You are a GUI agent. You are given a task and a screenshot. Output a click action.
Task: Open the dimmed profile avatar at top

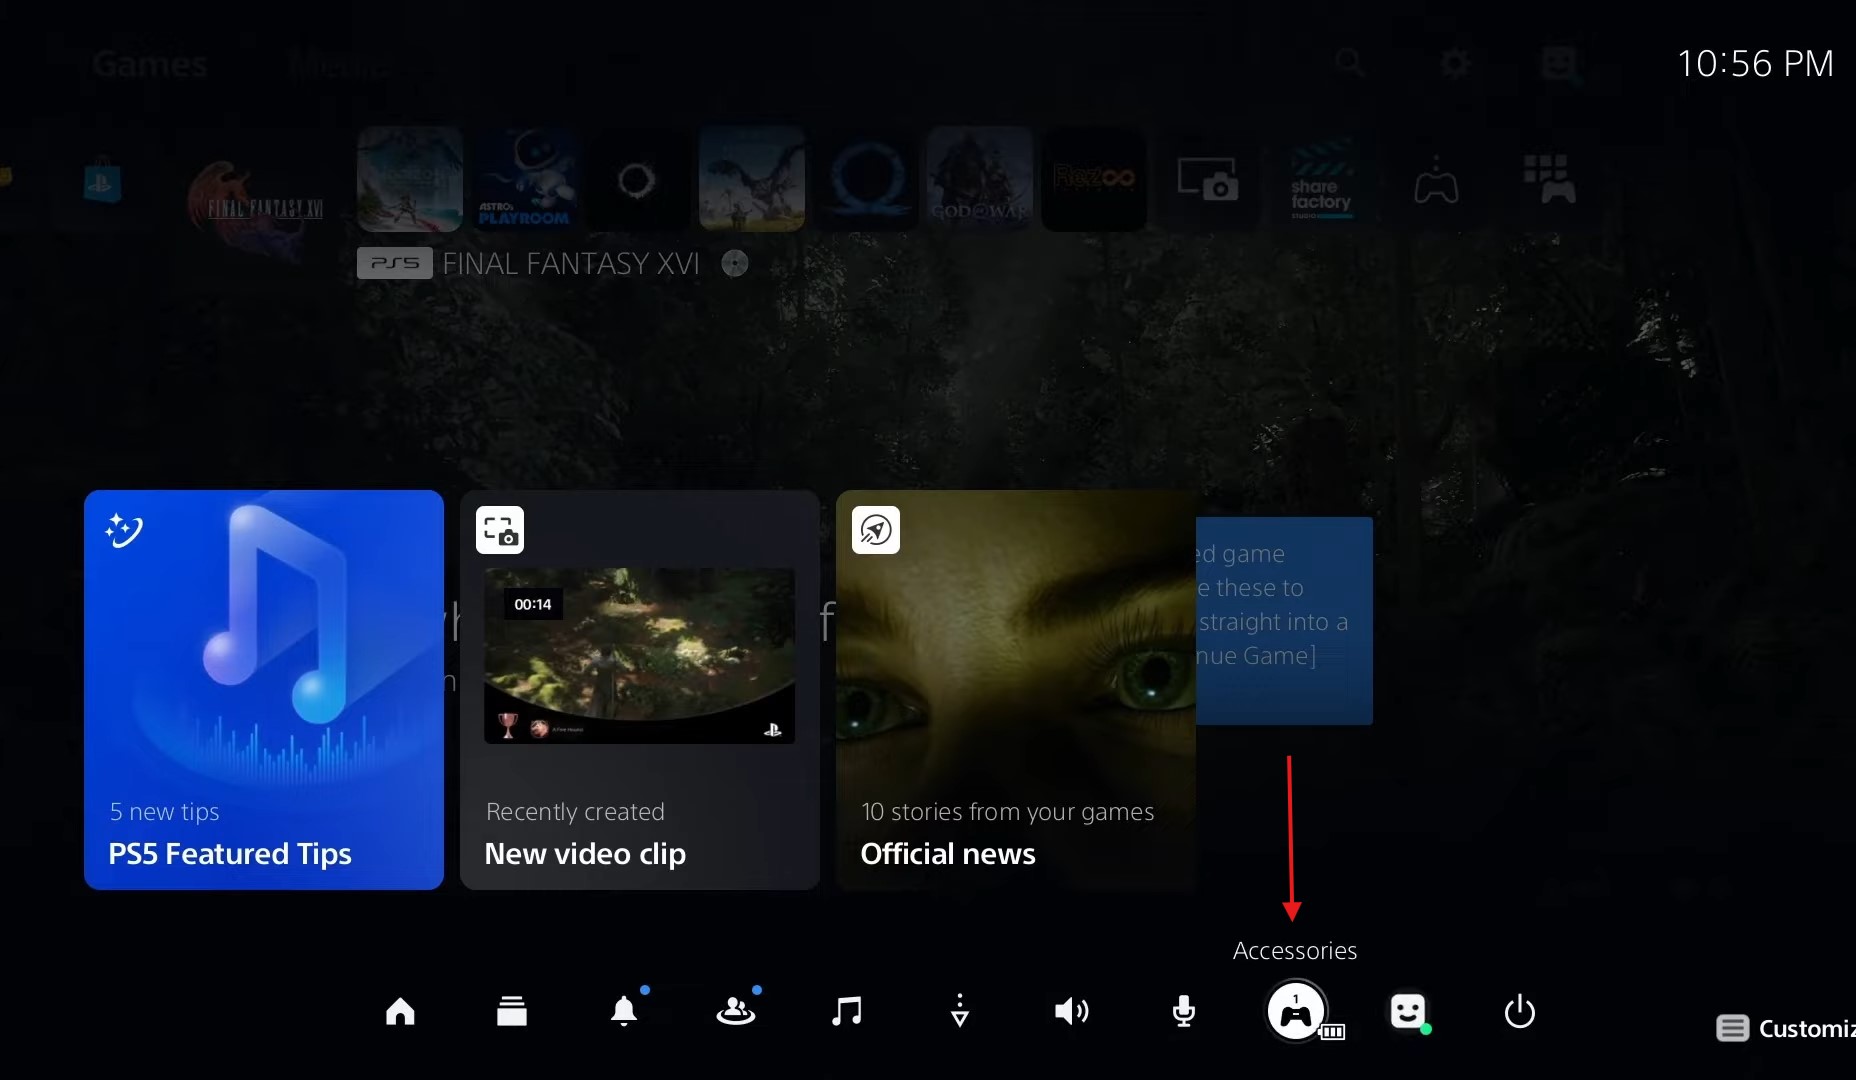point(1560,63)
